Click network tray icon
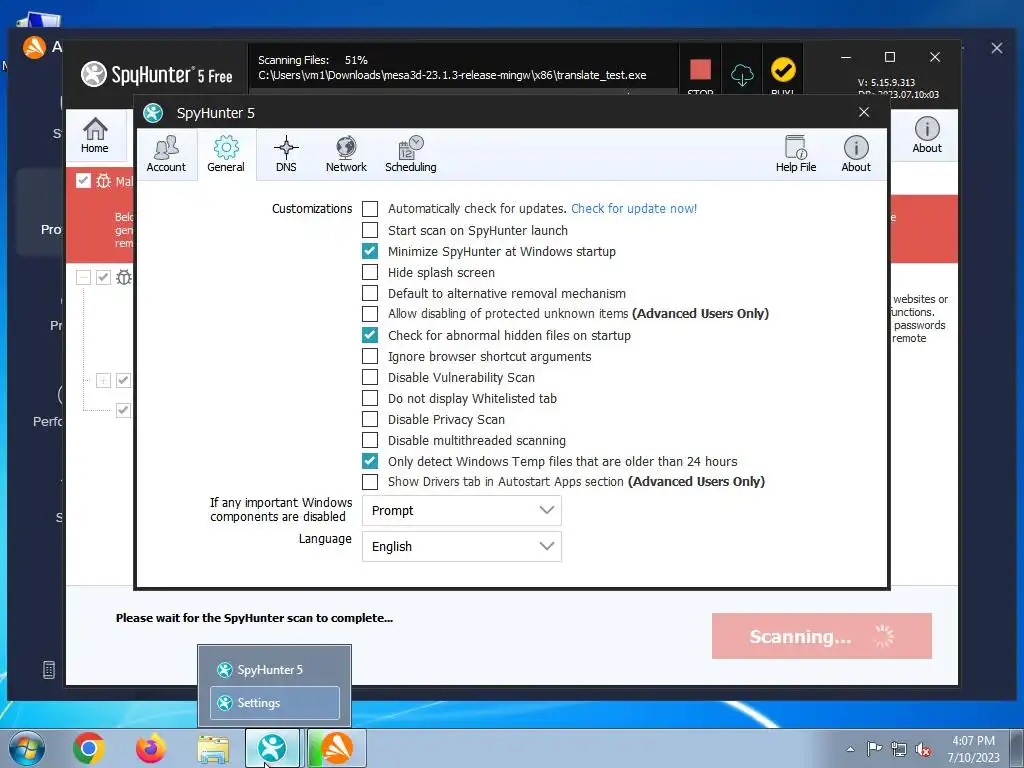The image size is (1024, 768). tap(899, 749)
